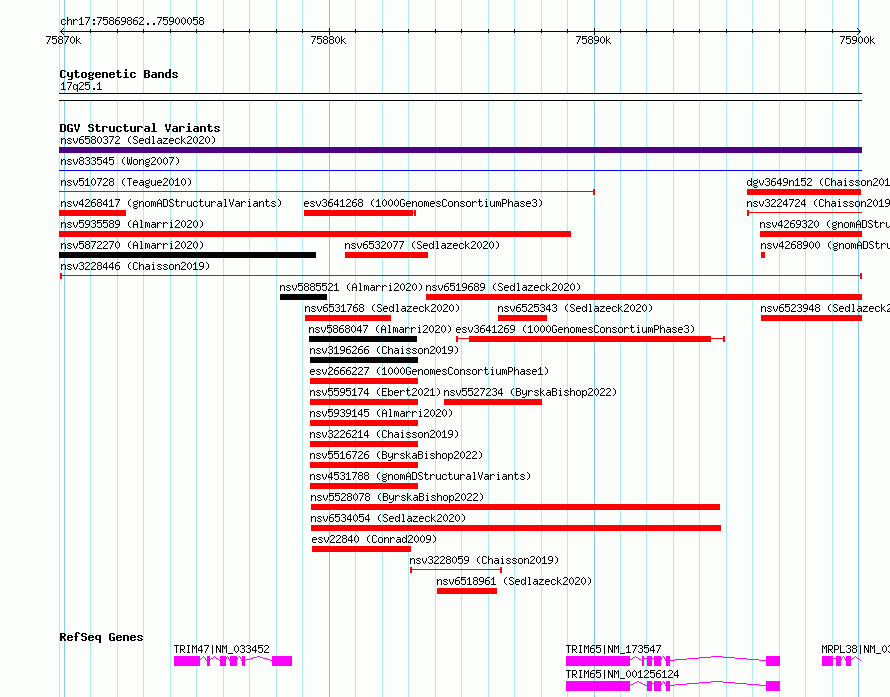The image size is (890, 697).
Task: Open nsv4531788 (gnomADStructuralVariants) label
Action: [420, 476]
